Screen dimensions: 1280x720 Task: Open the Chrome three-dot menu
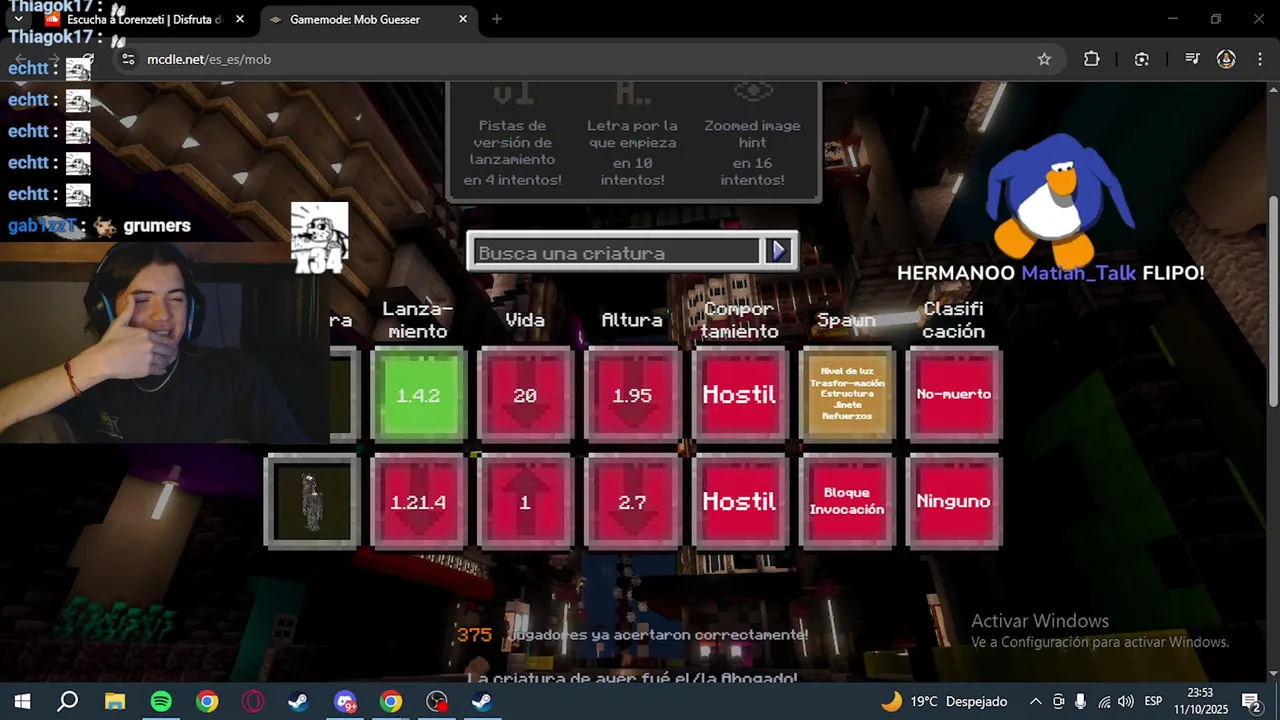tap(1261, 59)
